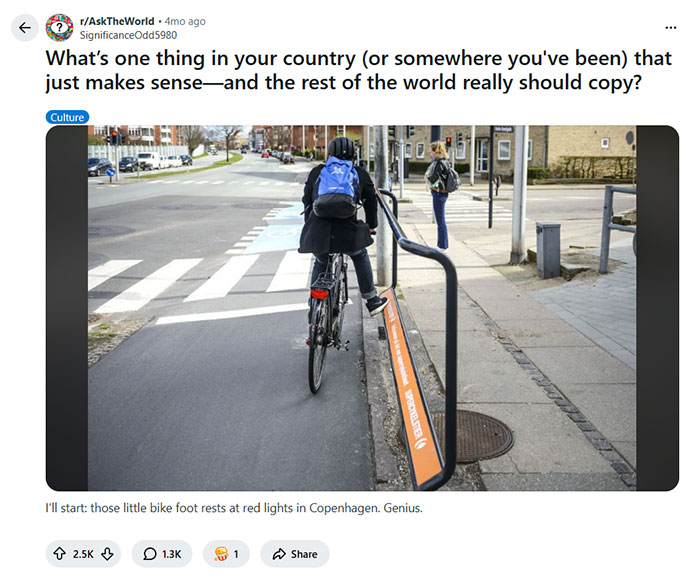Click the 2.5K vote score

[83, 554]
